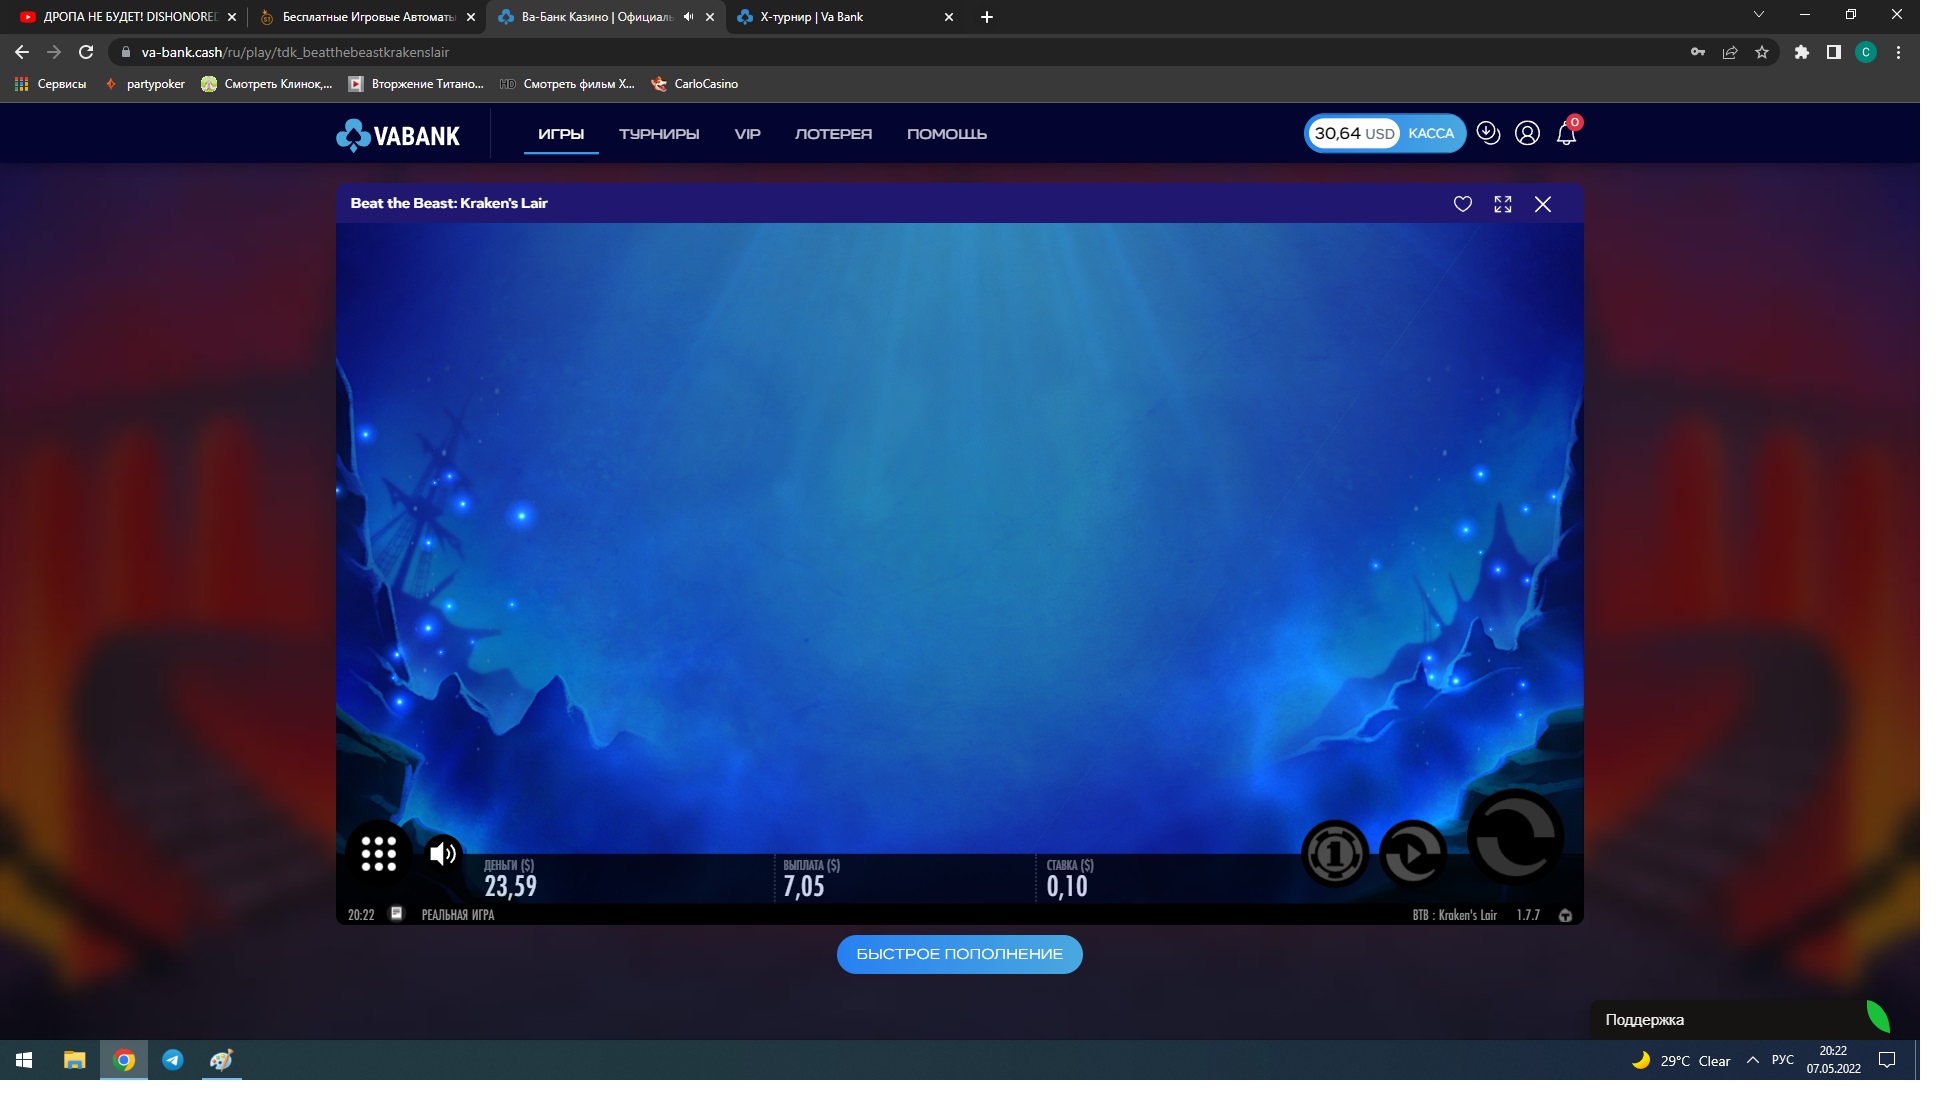Screen dimensions: 1940x1098
Task: Show hidden system tray icons
Action: pos(1752,1060)
